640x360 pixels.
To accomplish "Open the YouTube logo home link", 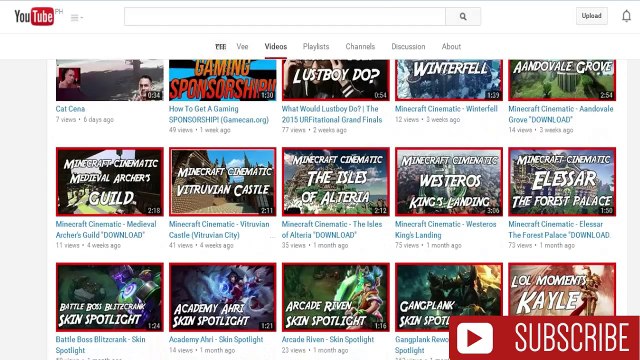I will coord(34,16).
